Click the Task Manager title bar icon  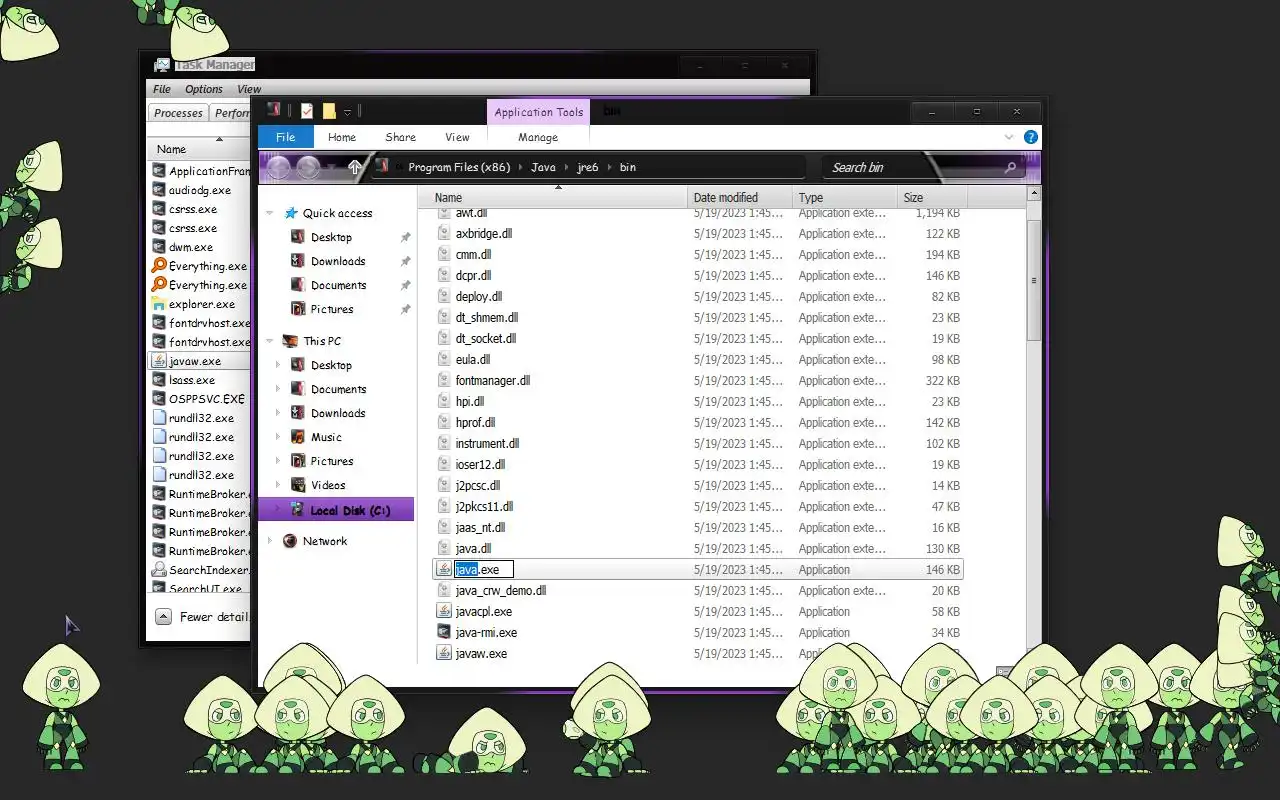[162, 65]
